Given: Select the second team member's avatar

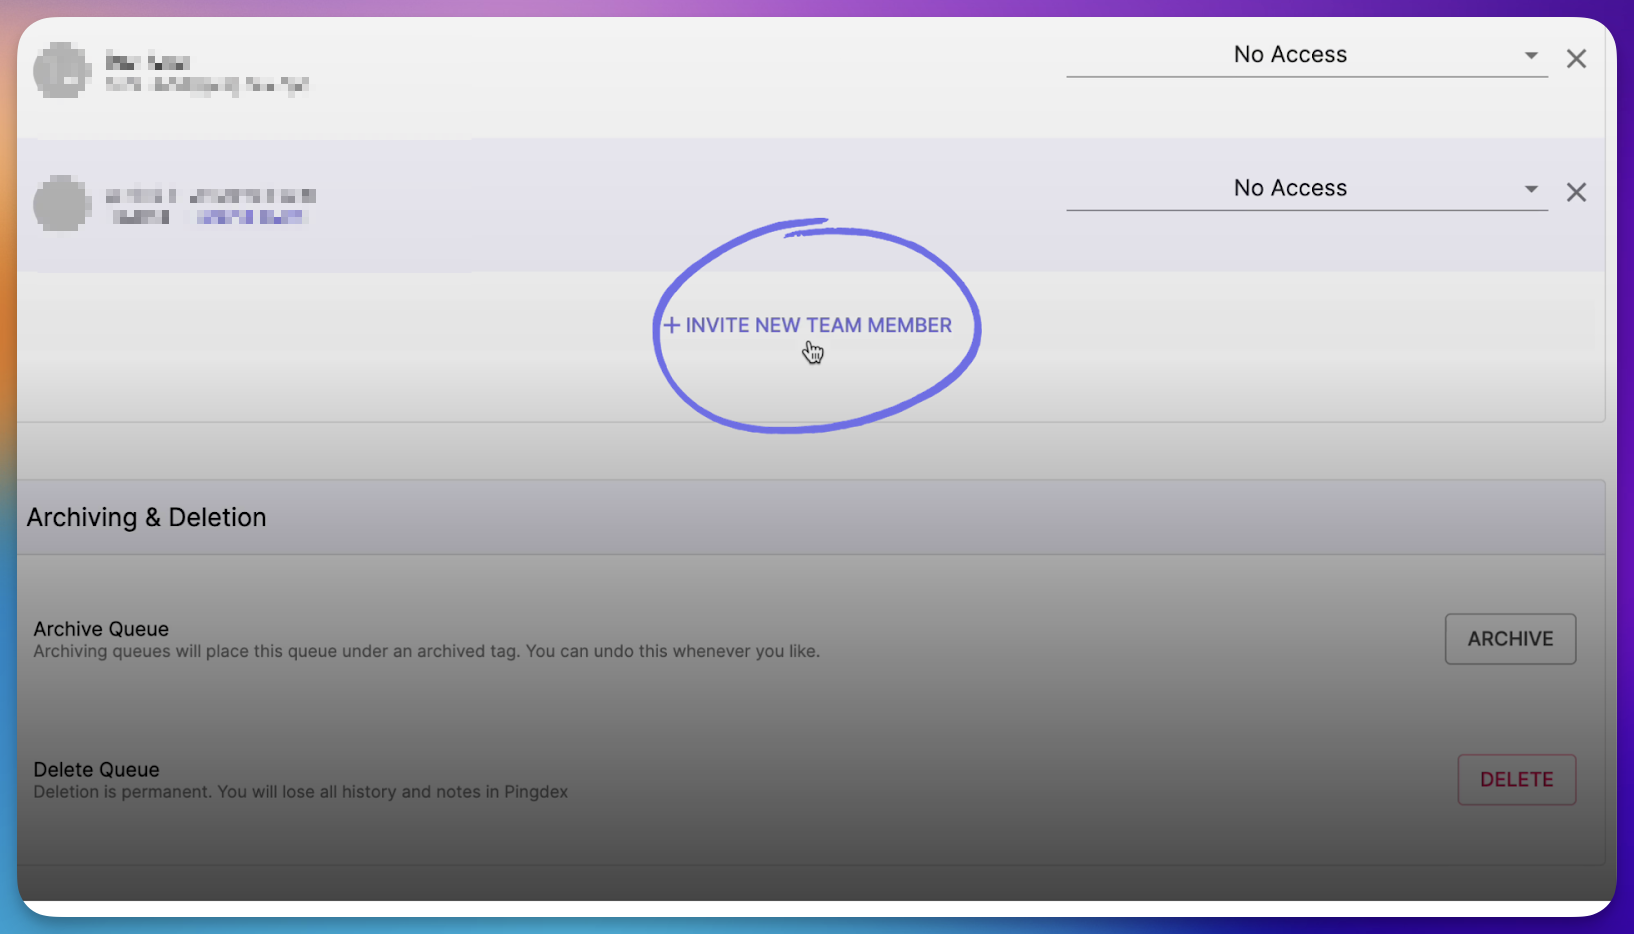Looking at the screenshot, I should point(62,203).
